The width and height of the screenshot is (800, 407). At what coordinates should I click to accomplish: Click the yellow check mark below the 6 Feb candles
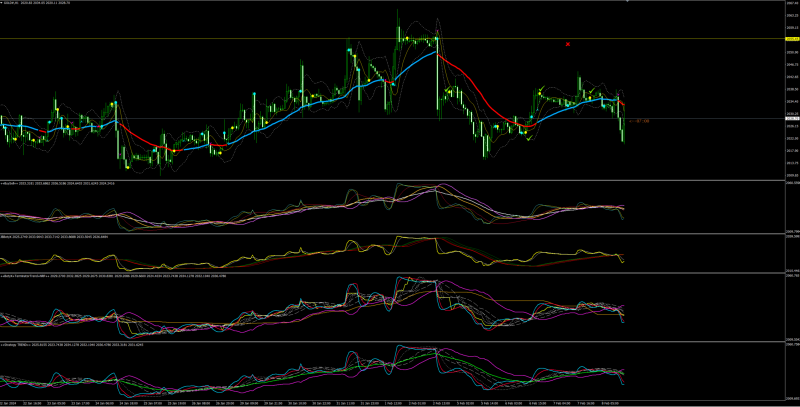click(x=530, y=138)
